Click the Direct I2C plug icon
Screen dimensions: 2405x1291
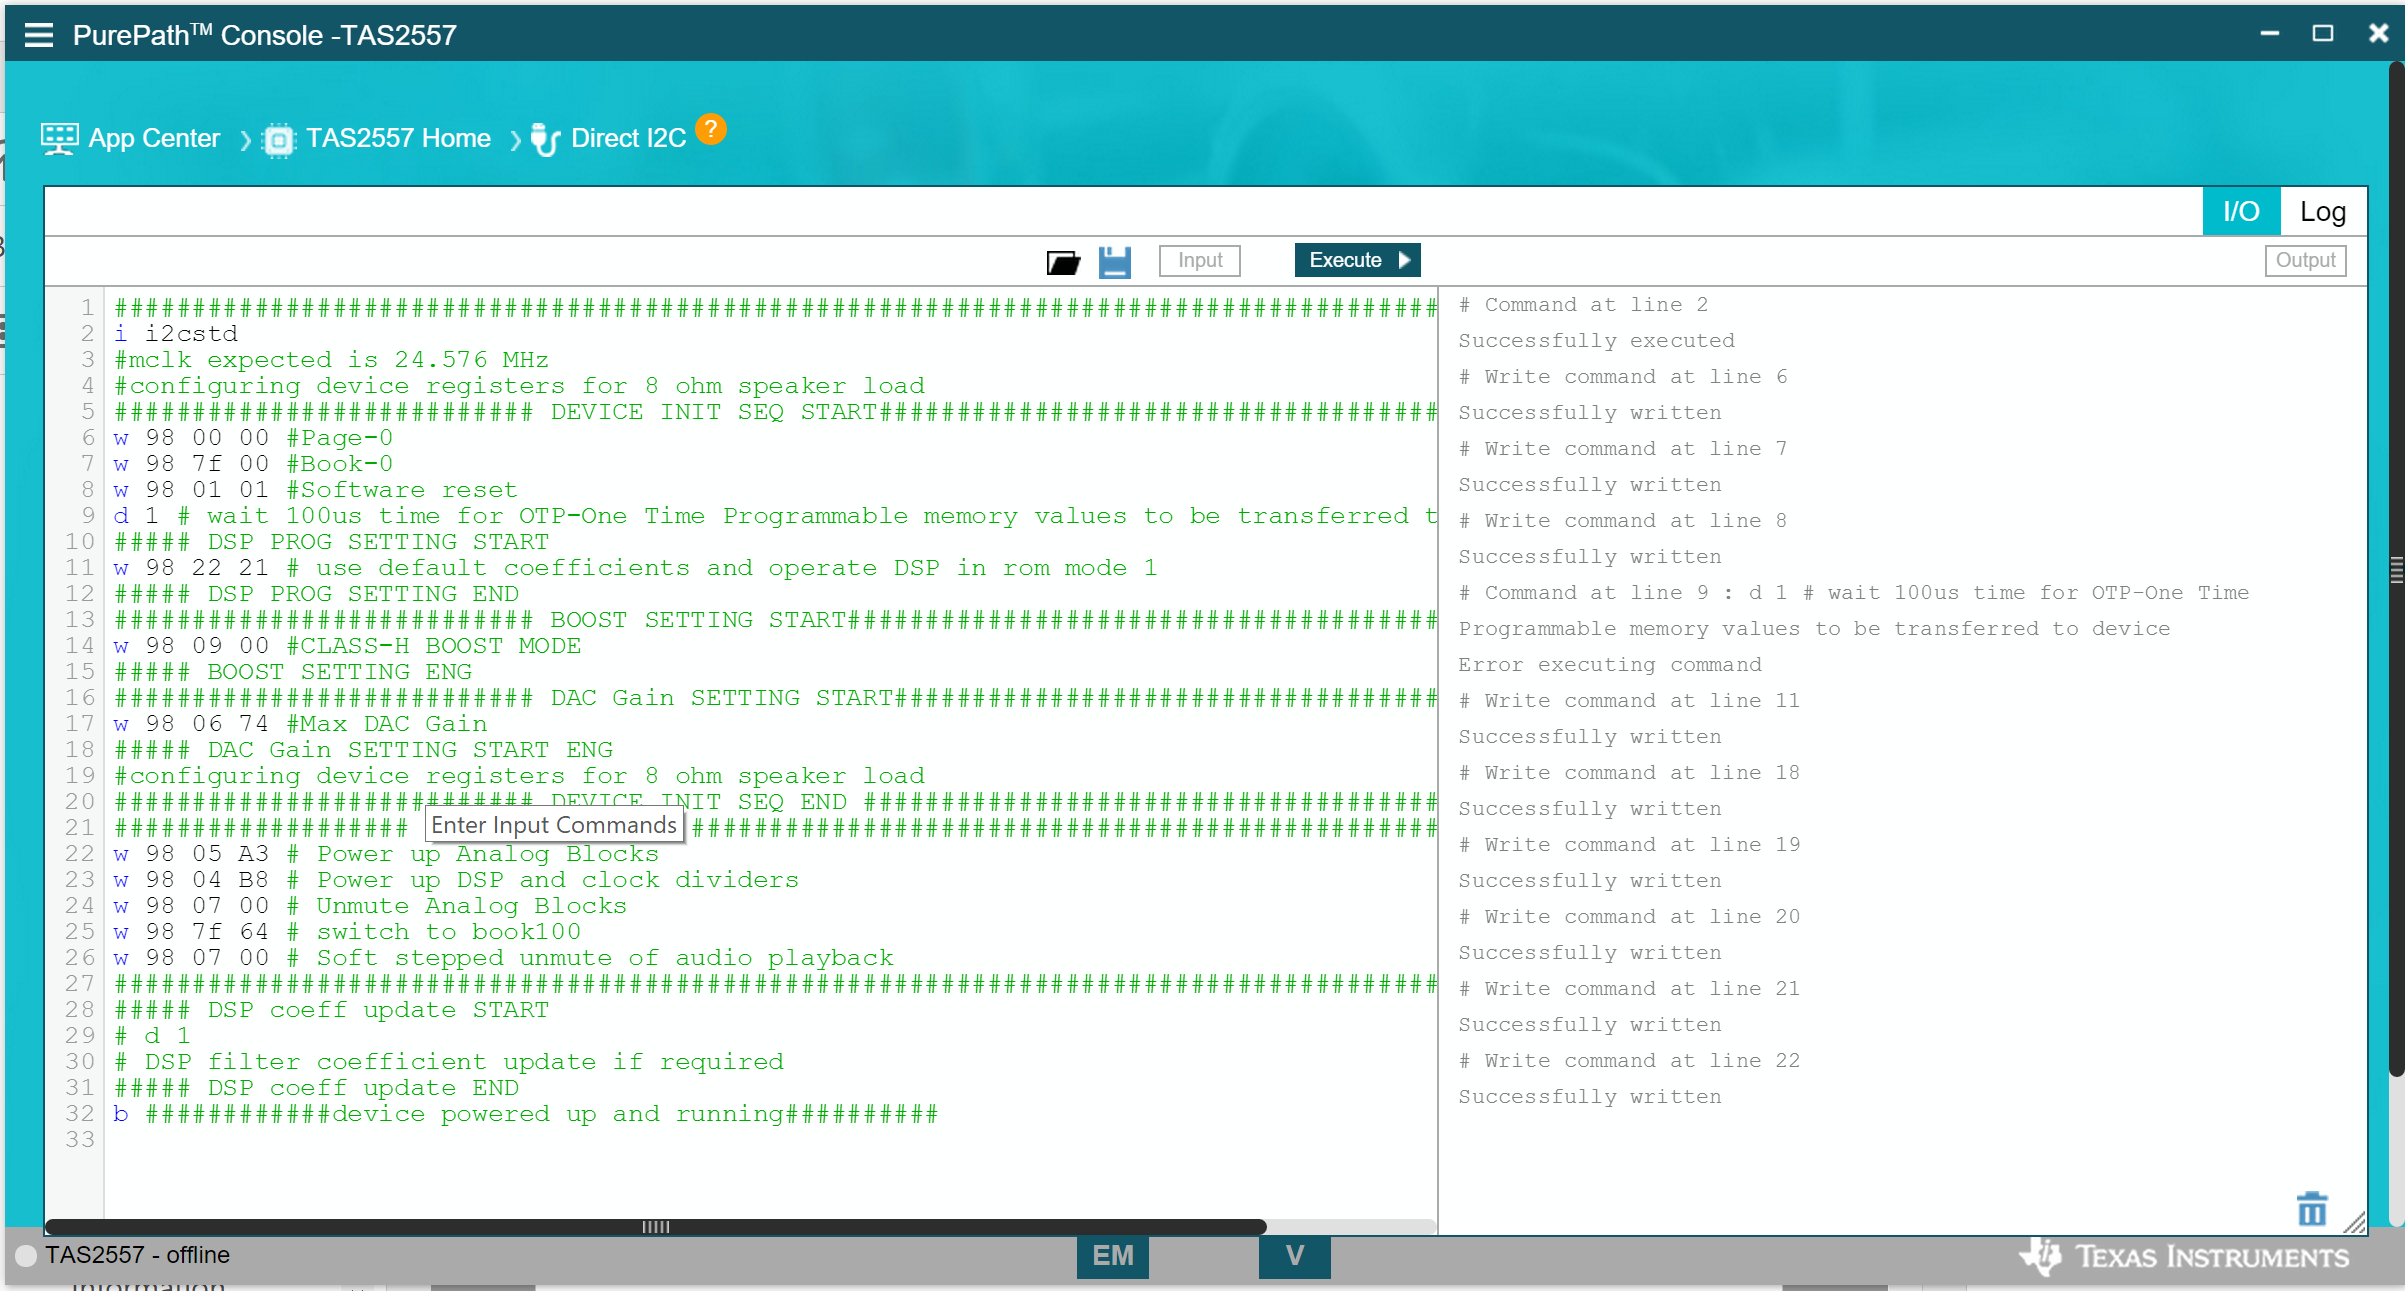545,140
